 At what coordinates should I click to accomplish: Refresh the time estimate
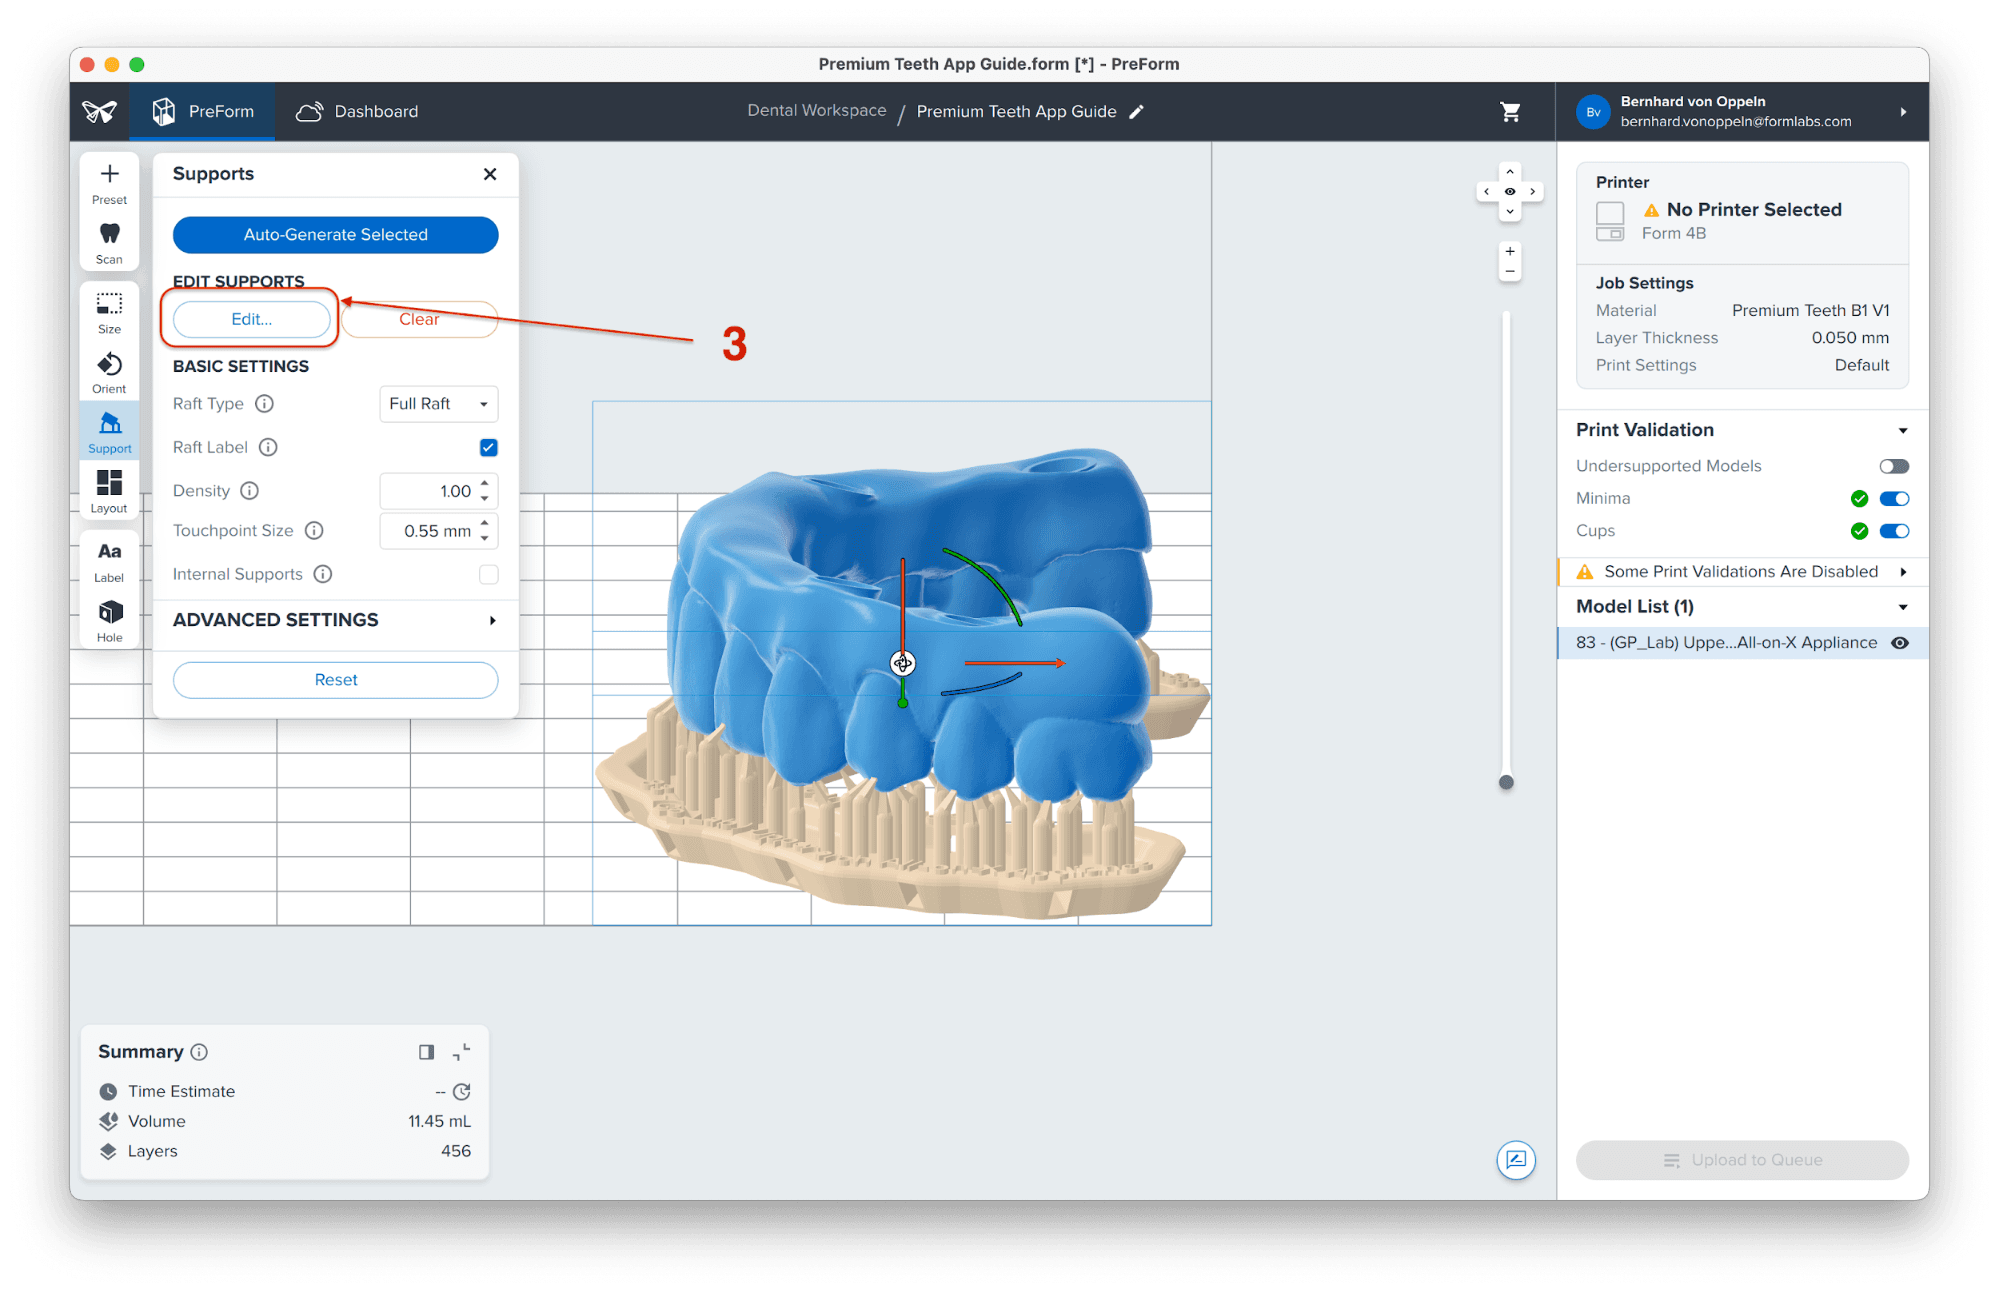[461, 1092]
